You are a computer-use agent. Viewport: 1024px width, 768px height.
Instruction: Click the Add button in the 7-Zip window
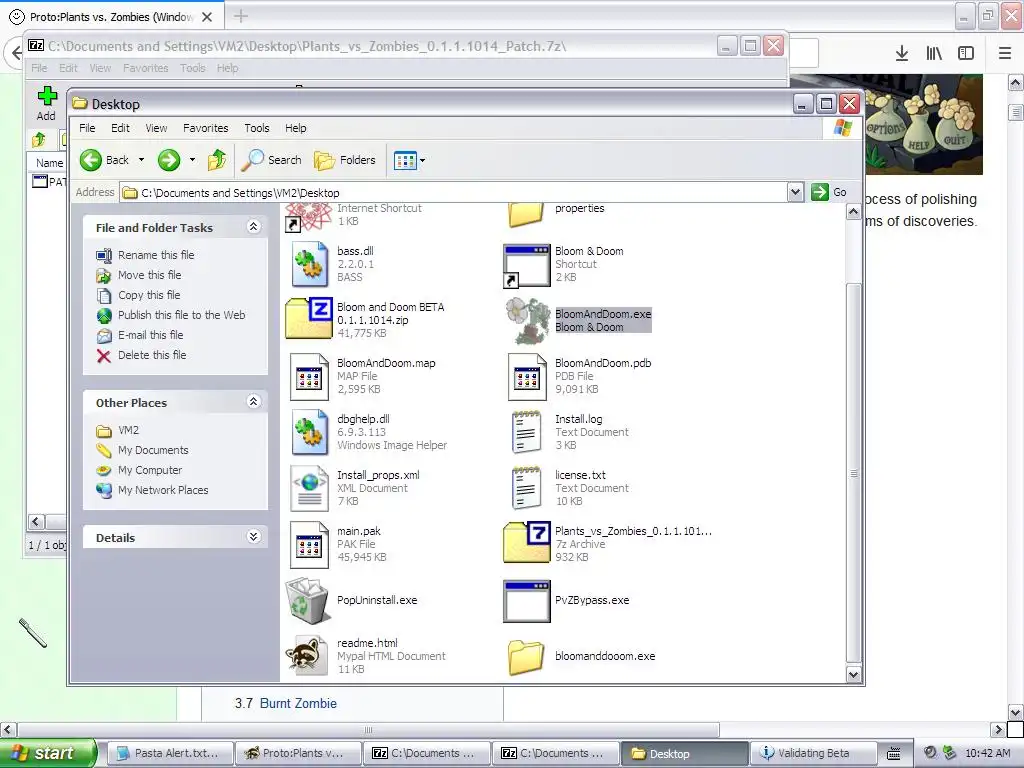coord(46,104)
